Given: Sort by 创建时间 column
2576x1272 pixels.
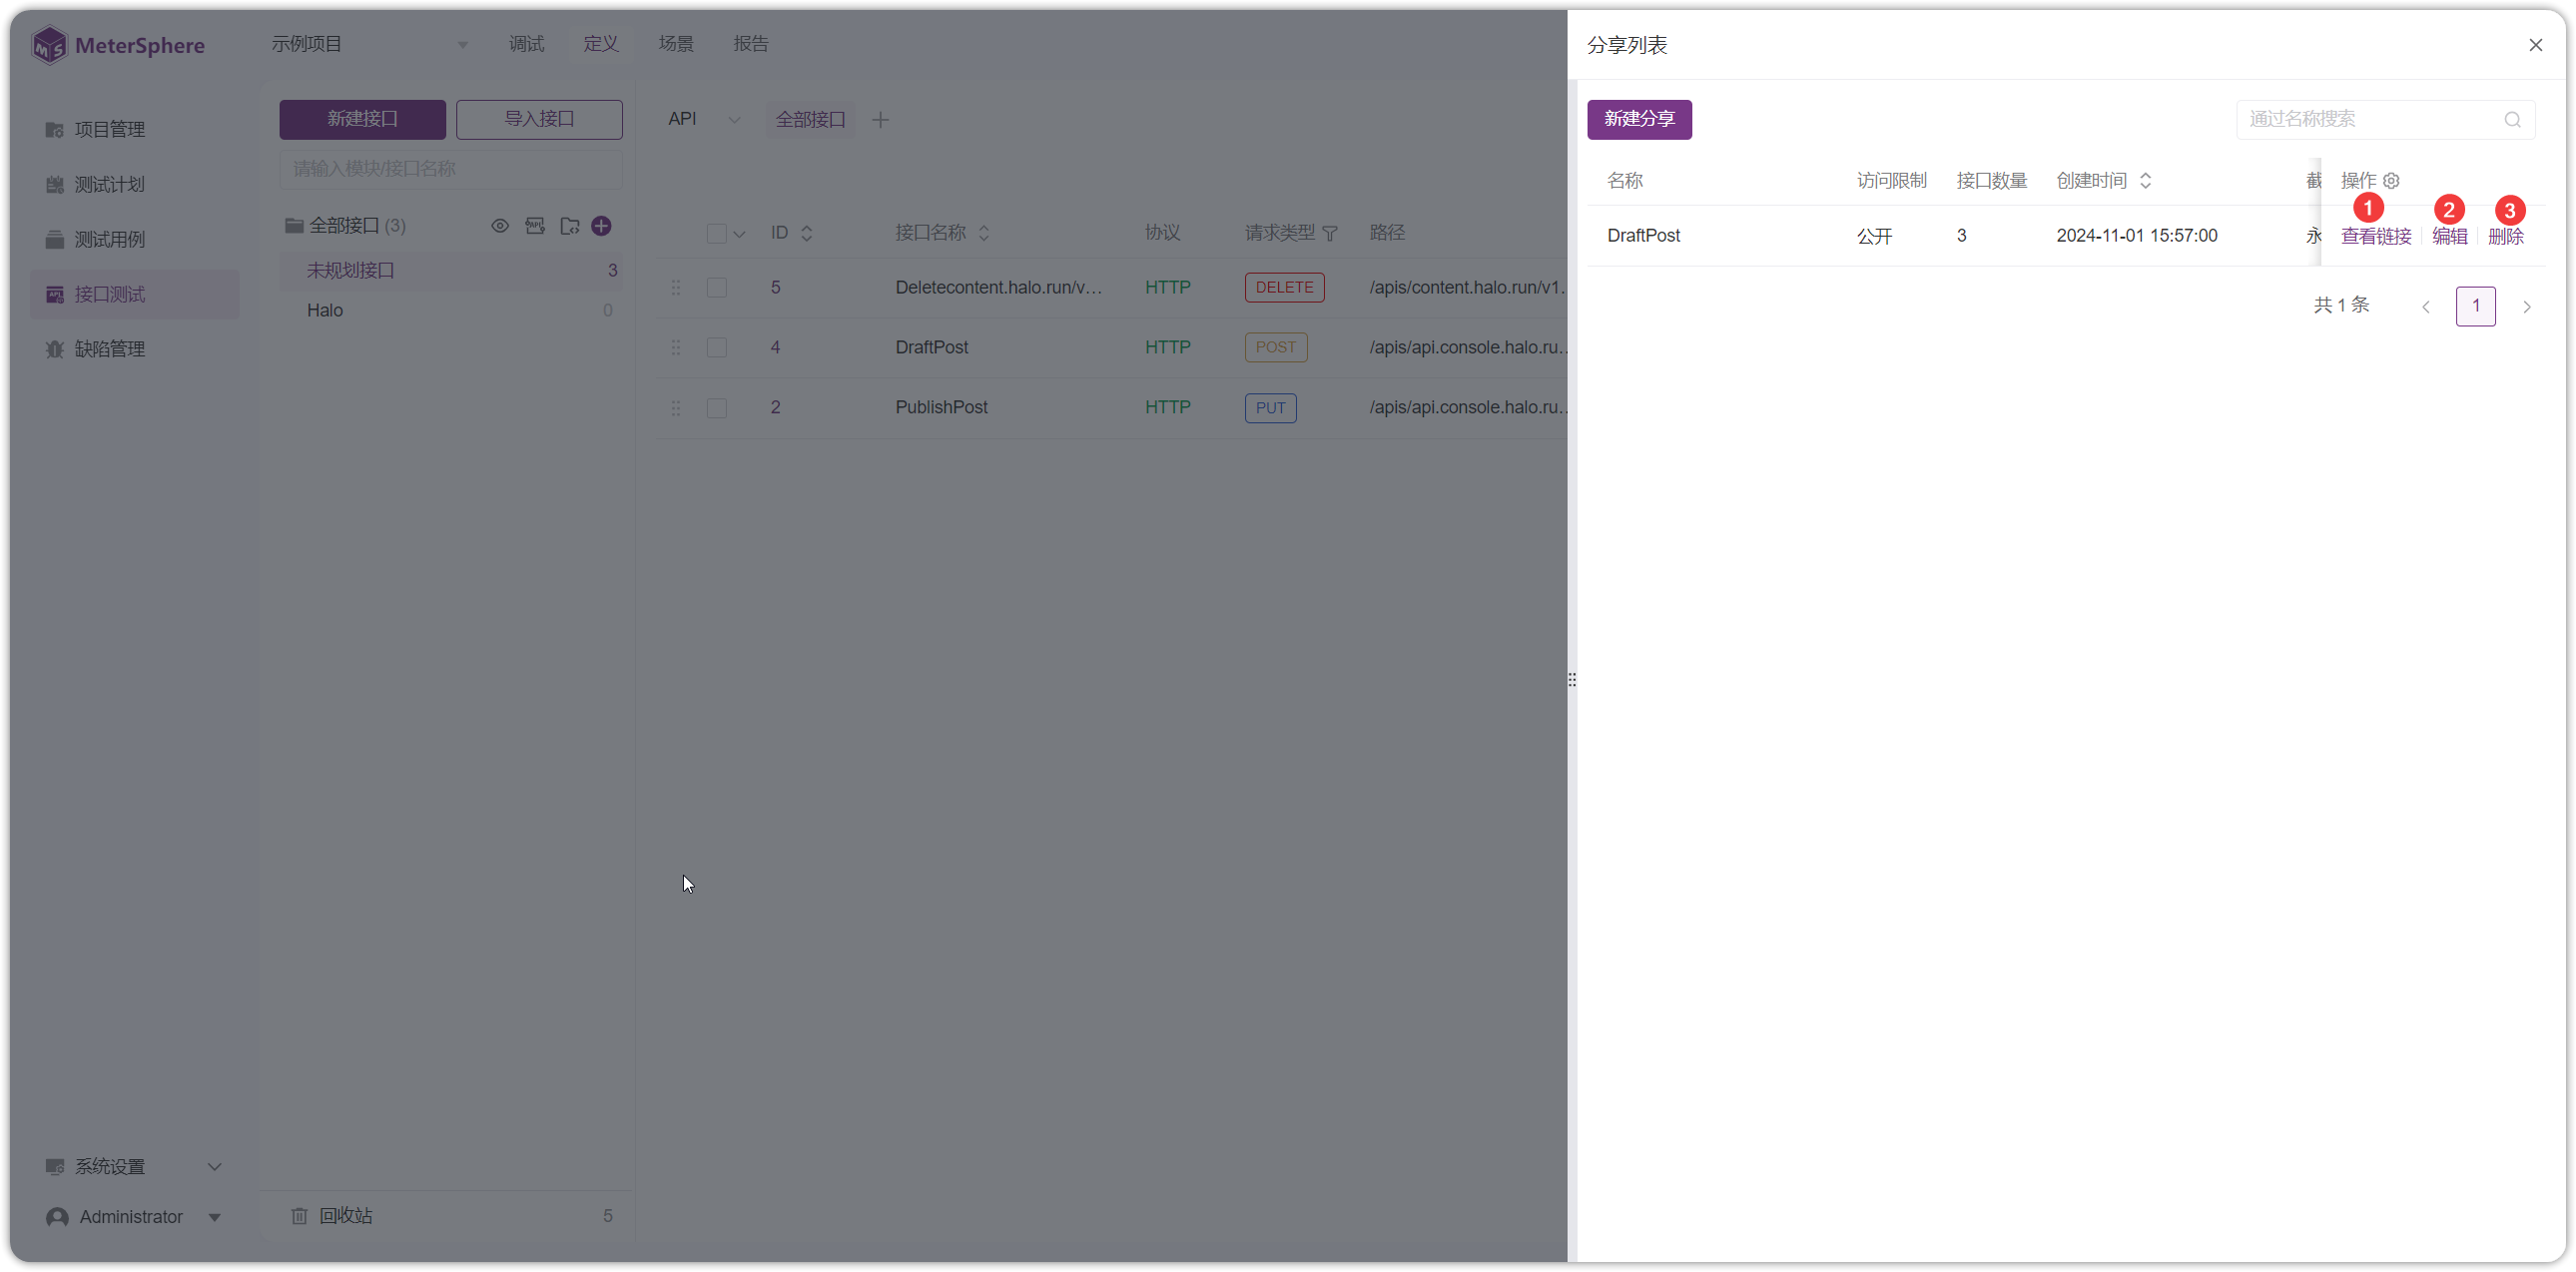Looking at the screenshot, I should tap(2145, 181).
